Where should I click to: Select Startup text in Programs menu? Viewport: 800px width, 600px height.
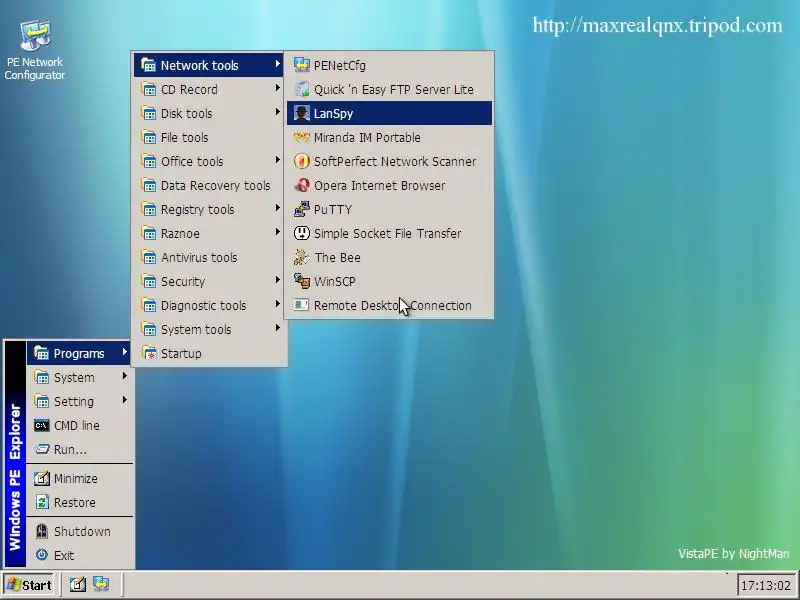(181, 354)
